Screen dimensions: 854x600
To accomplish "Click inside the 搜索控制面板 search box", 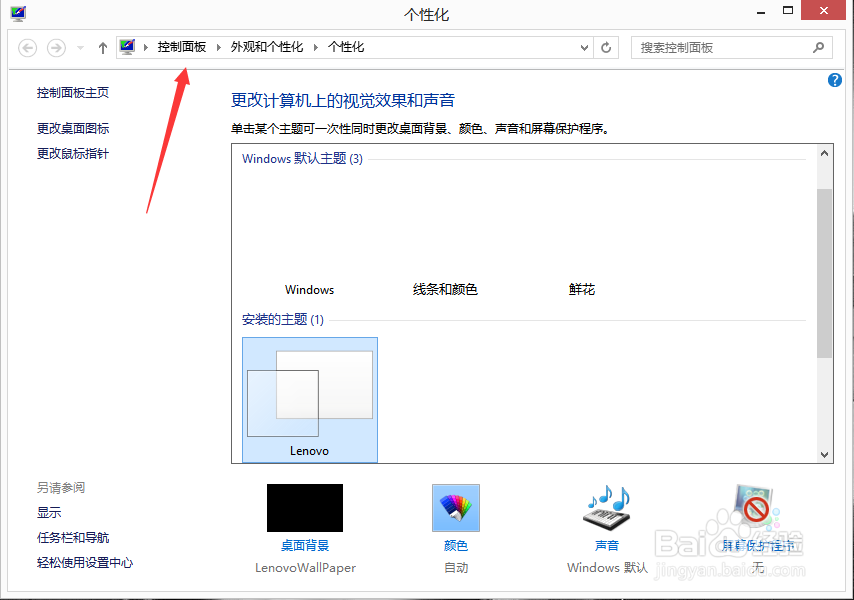I will click(x=720, y=46).
